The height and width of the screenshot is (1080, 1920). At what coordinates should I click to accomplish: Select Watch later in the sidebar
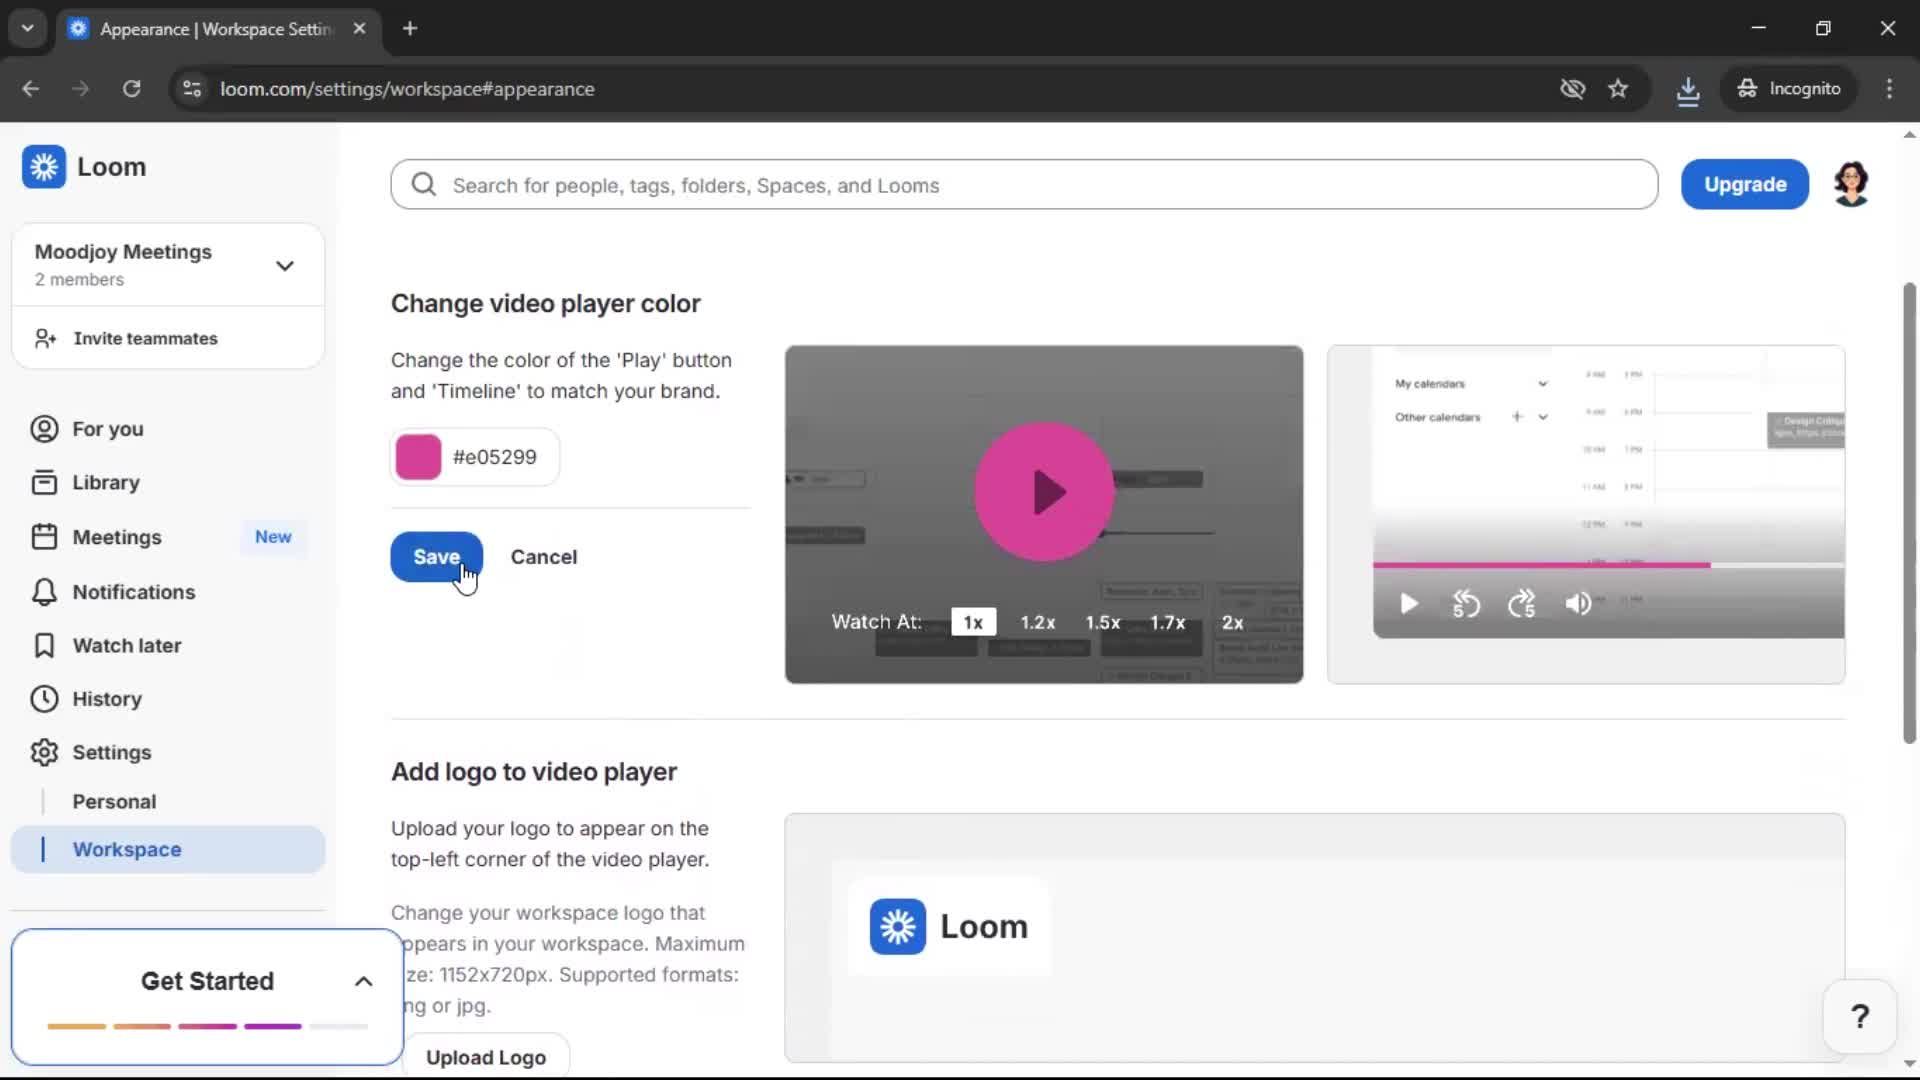coord(128,645)
